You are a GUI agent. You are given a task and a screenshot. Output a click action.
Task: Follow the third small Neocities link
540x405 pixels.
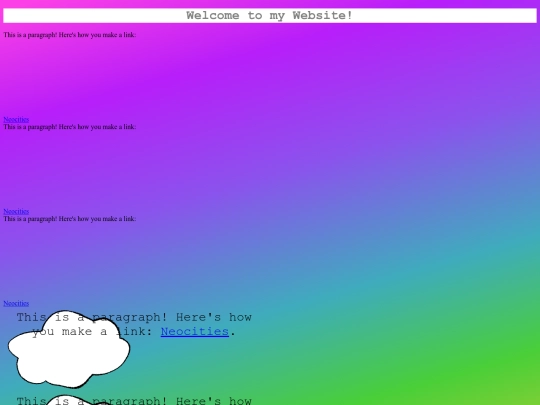point(16,303)
